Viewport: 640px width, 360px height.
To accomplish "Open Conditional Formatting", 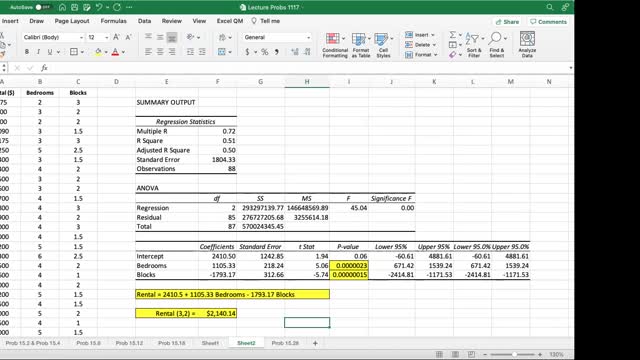I will (x=335, y=45).
